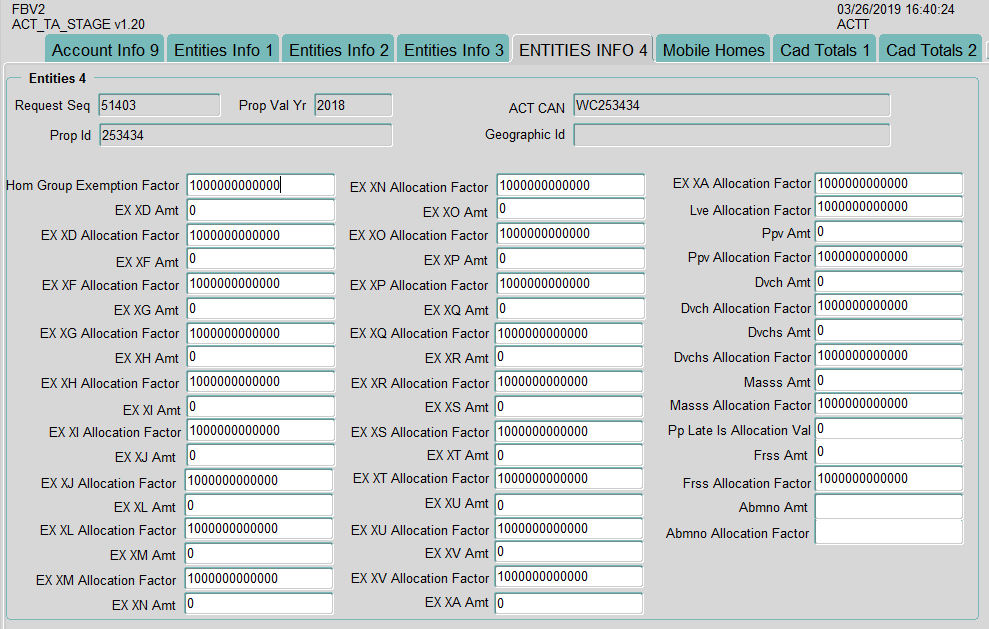
Task: Open the Entities Info 1 tab
Action: pos(223,50)
